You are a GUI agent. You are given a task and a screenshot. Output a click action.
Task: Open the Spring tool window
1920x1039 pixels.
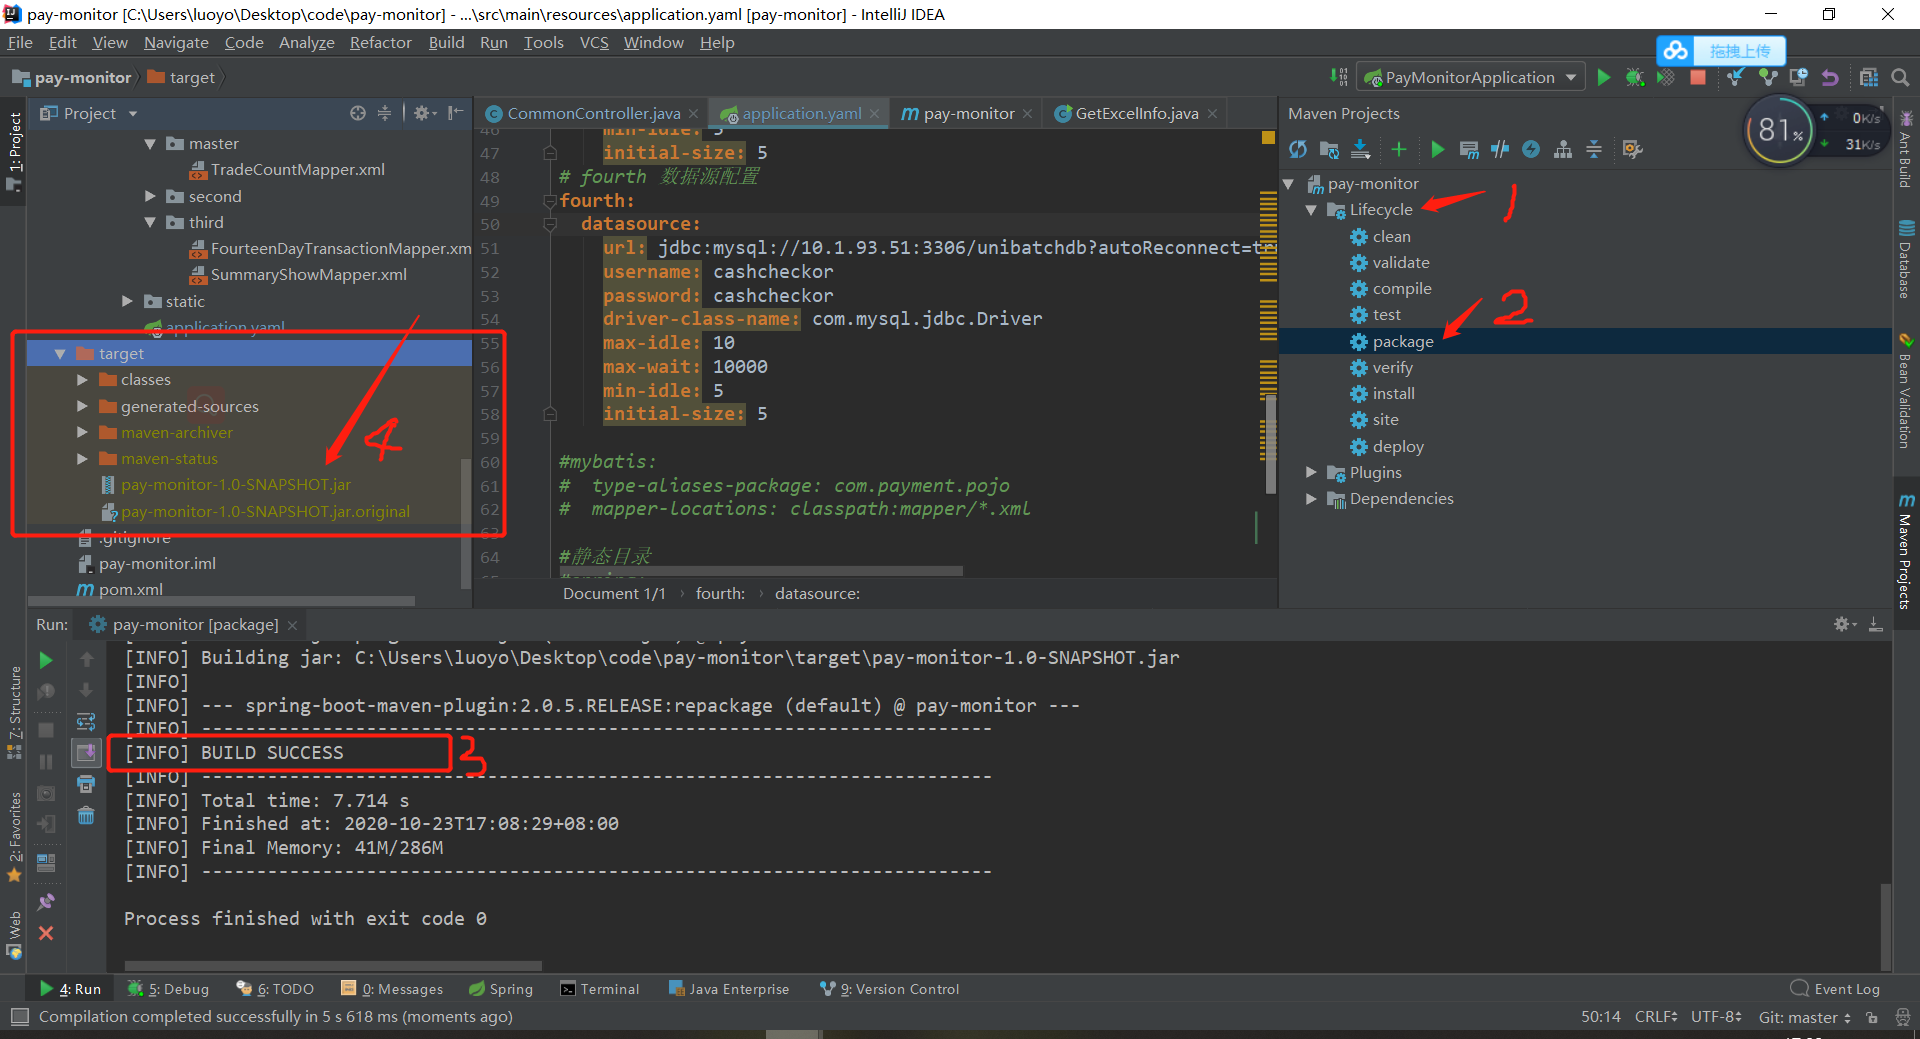click(x=501, y=989)
